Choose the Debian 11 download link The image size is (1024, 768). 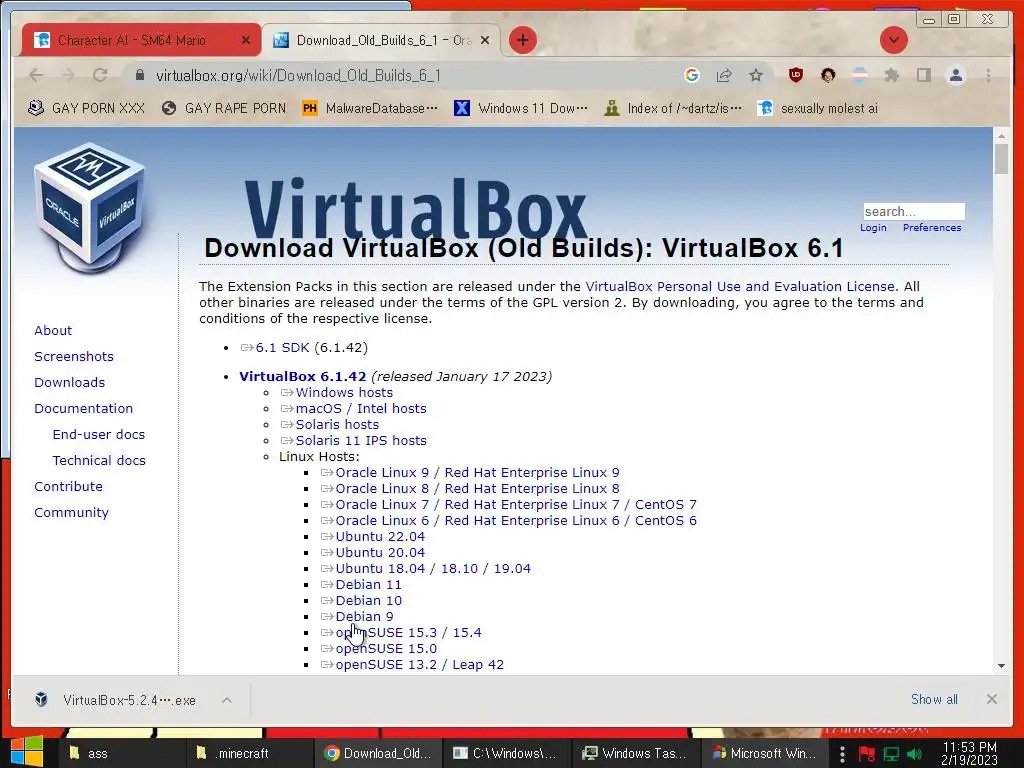click(x=361, y=584)
